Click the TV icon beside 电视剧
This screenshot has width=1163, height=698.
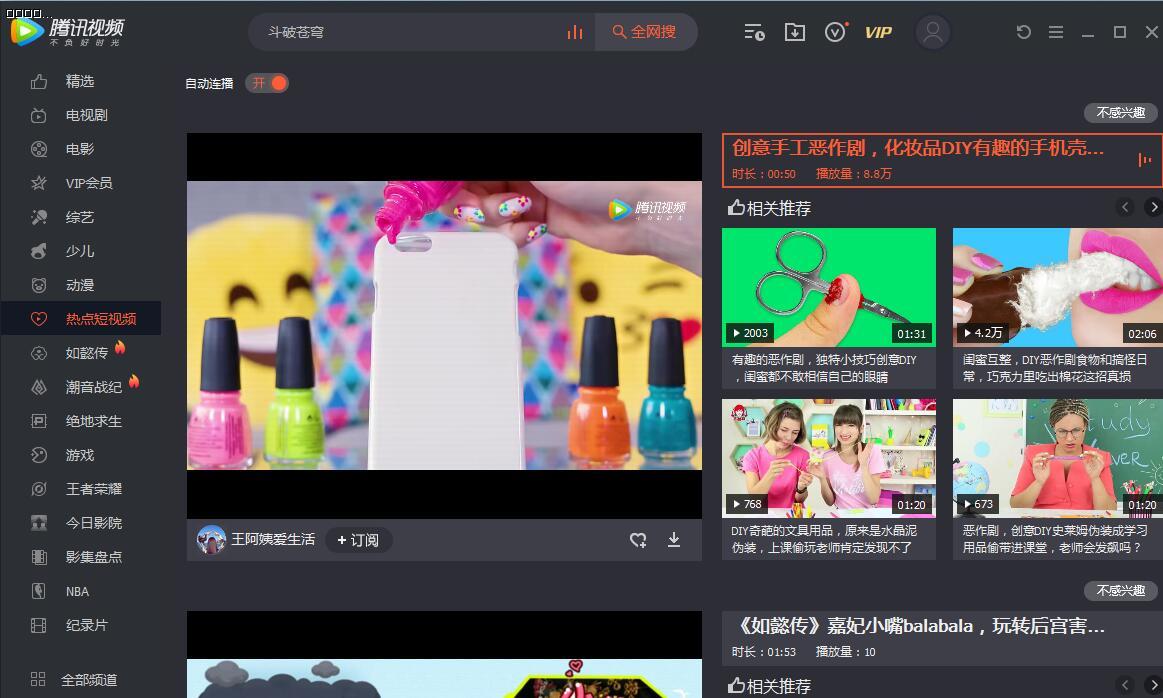39,116
